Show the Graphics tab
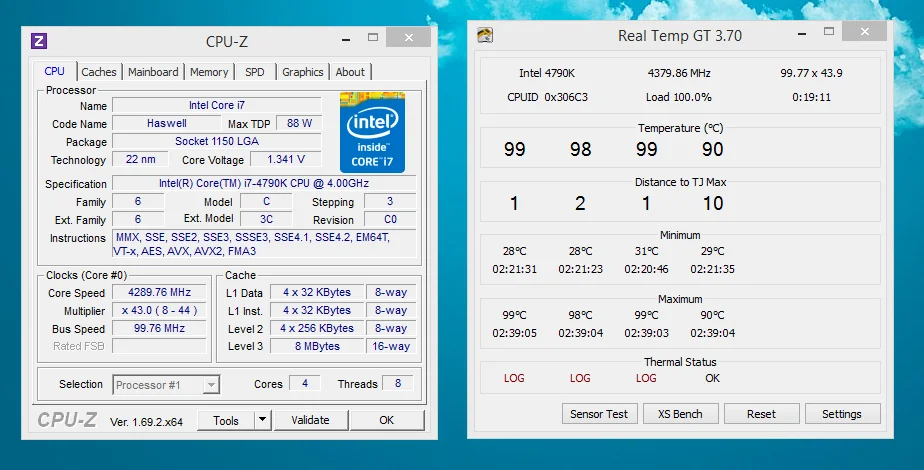 click(302, 72)
